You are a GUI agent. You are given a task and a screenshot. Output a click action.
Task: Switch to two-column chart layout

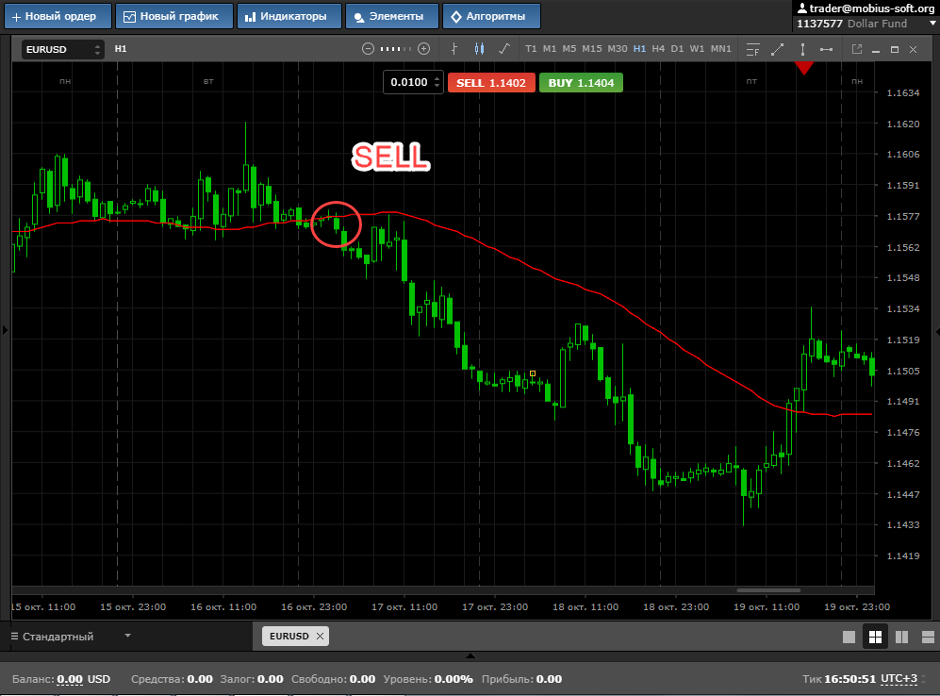pyautogui.click(x=901, y=637)
